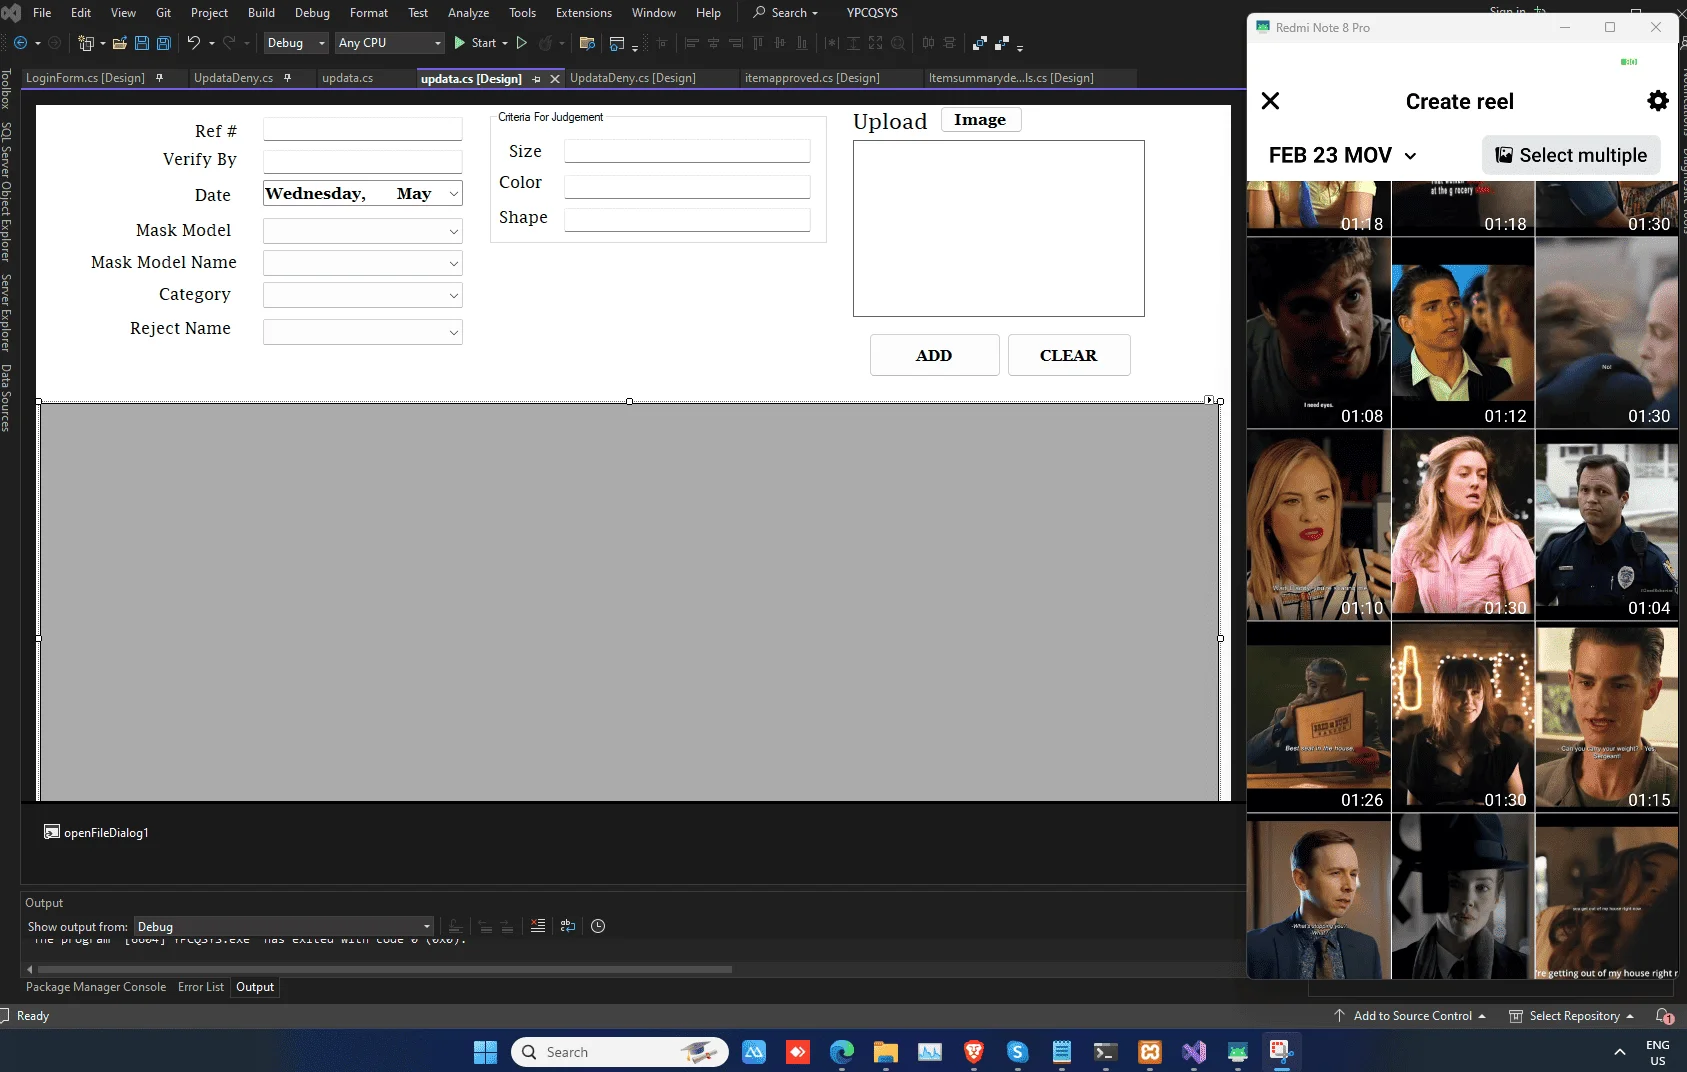Click the Navigate Backward arrow in toolbar

coord(20,43)
